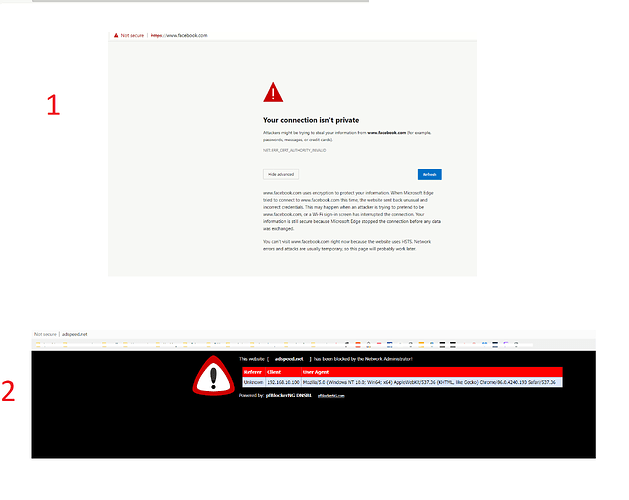Image resolution: width=629 pixels, height=500 pixels.
Task: Click the NET::ERR_CERT_AUTHORITY_INVALID error code
Action: [294, 150]
